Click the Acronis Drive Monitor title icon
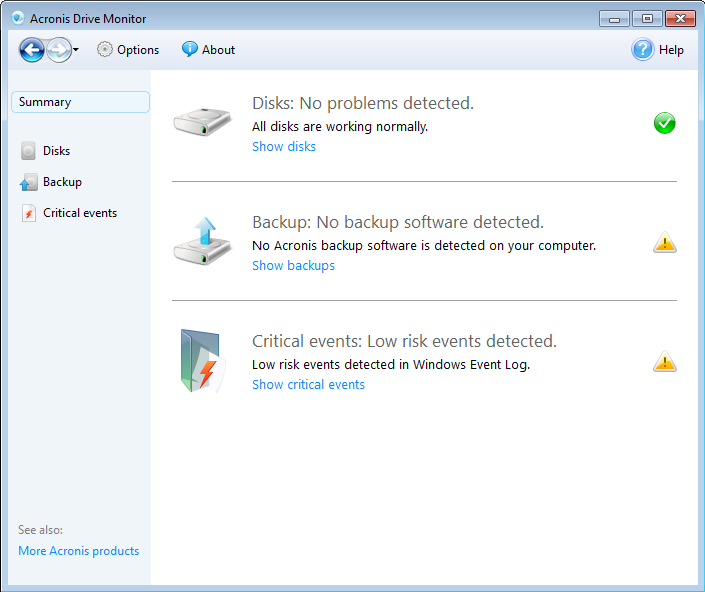705x592 pixels. click(18, 18)
